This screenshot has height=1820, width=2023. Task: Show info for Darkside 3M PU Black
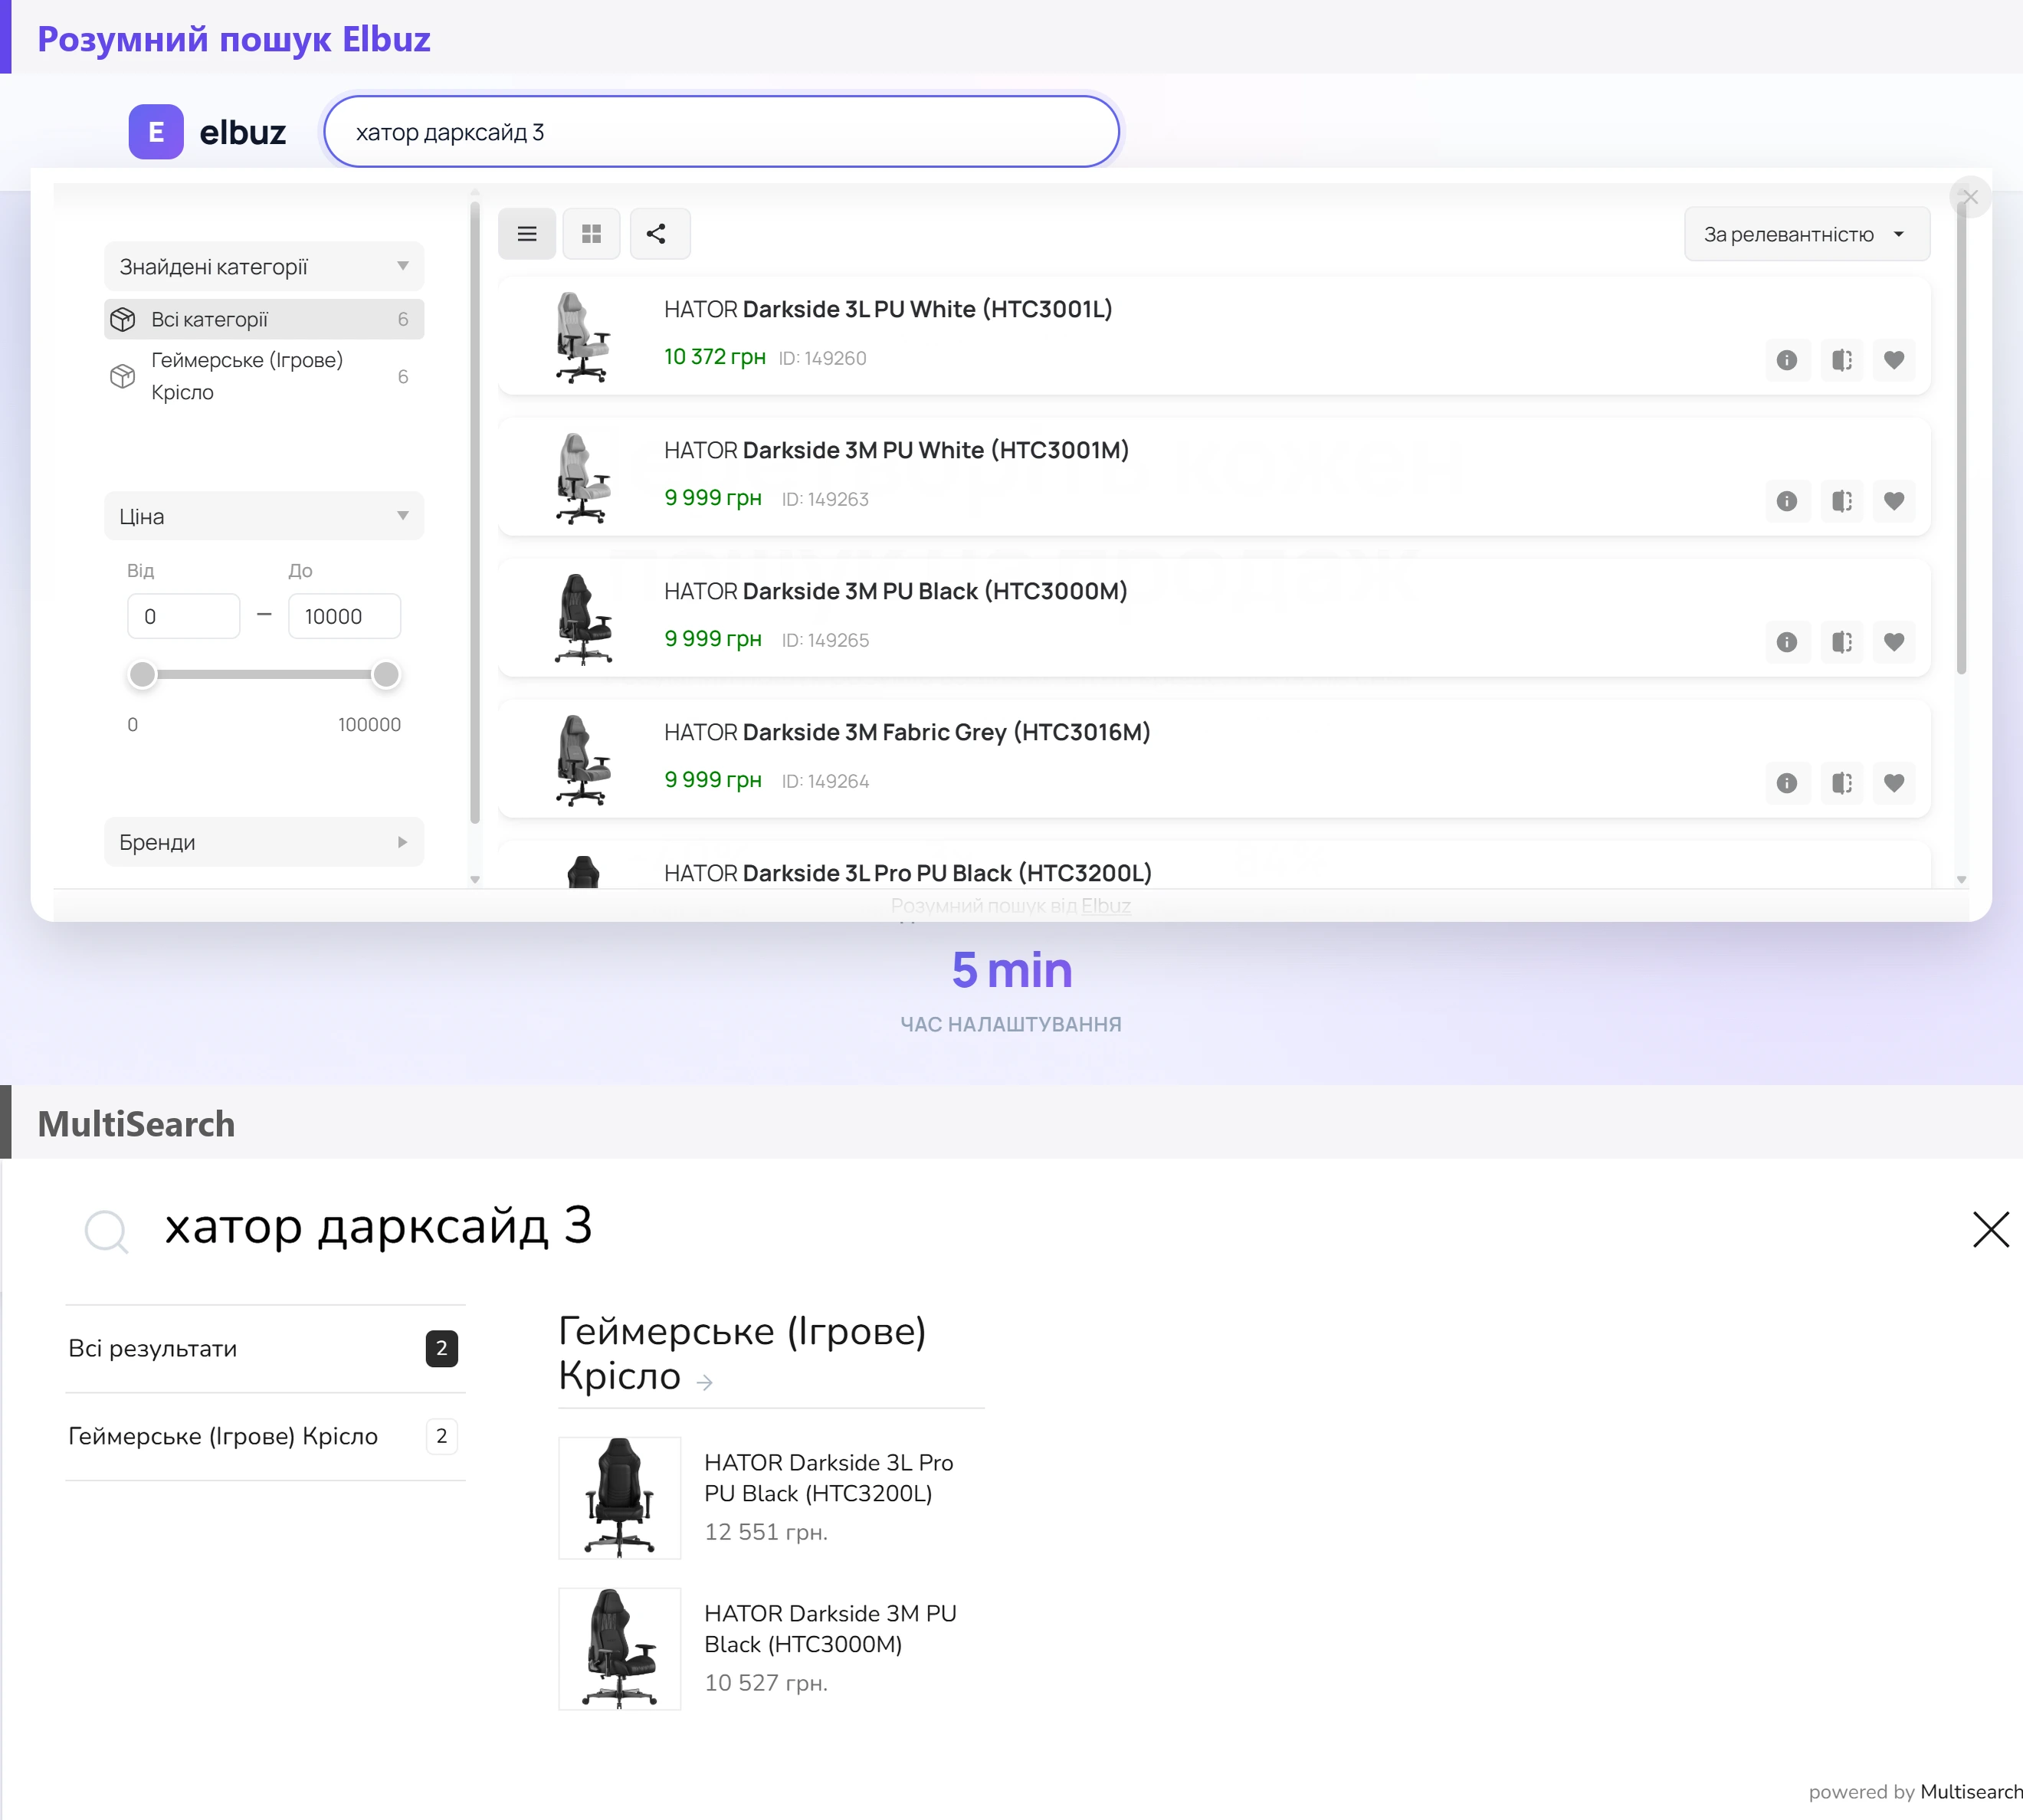tap(1787, 642)
